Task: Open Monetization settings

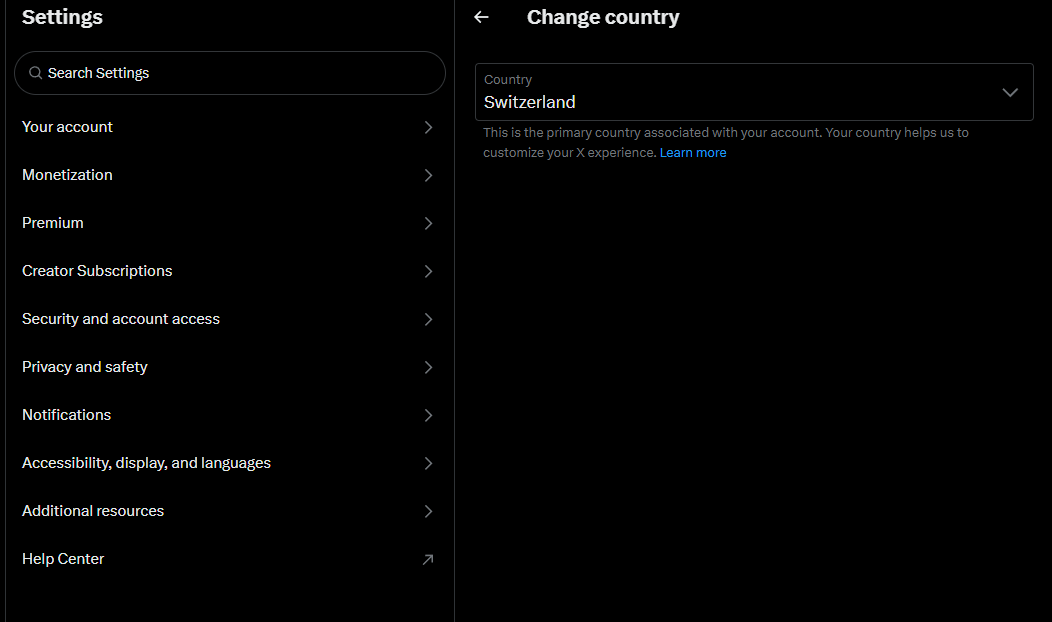Action: click(229, 175)
